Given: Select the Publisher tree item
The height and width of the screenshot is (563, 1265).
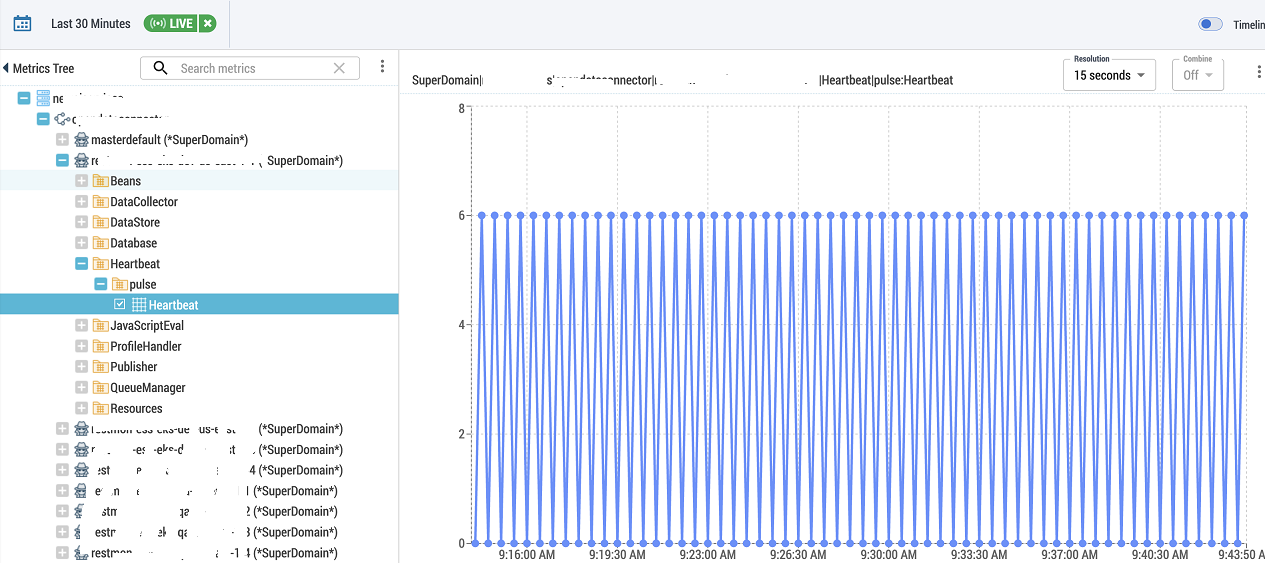Looking at the screenshot, I should coord(133,367).
